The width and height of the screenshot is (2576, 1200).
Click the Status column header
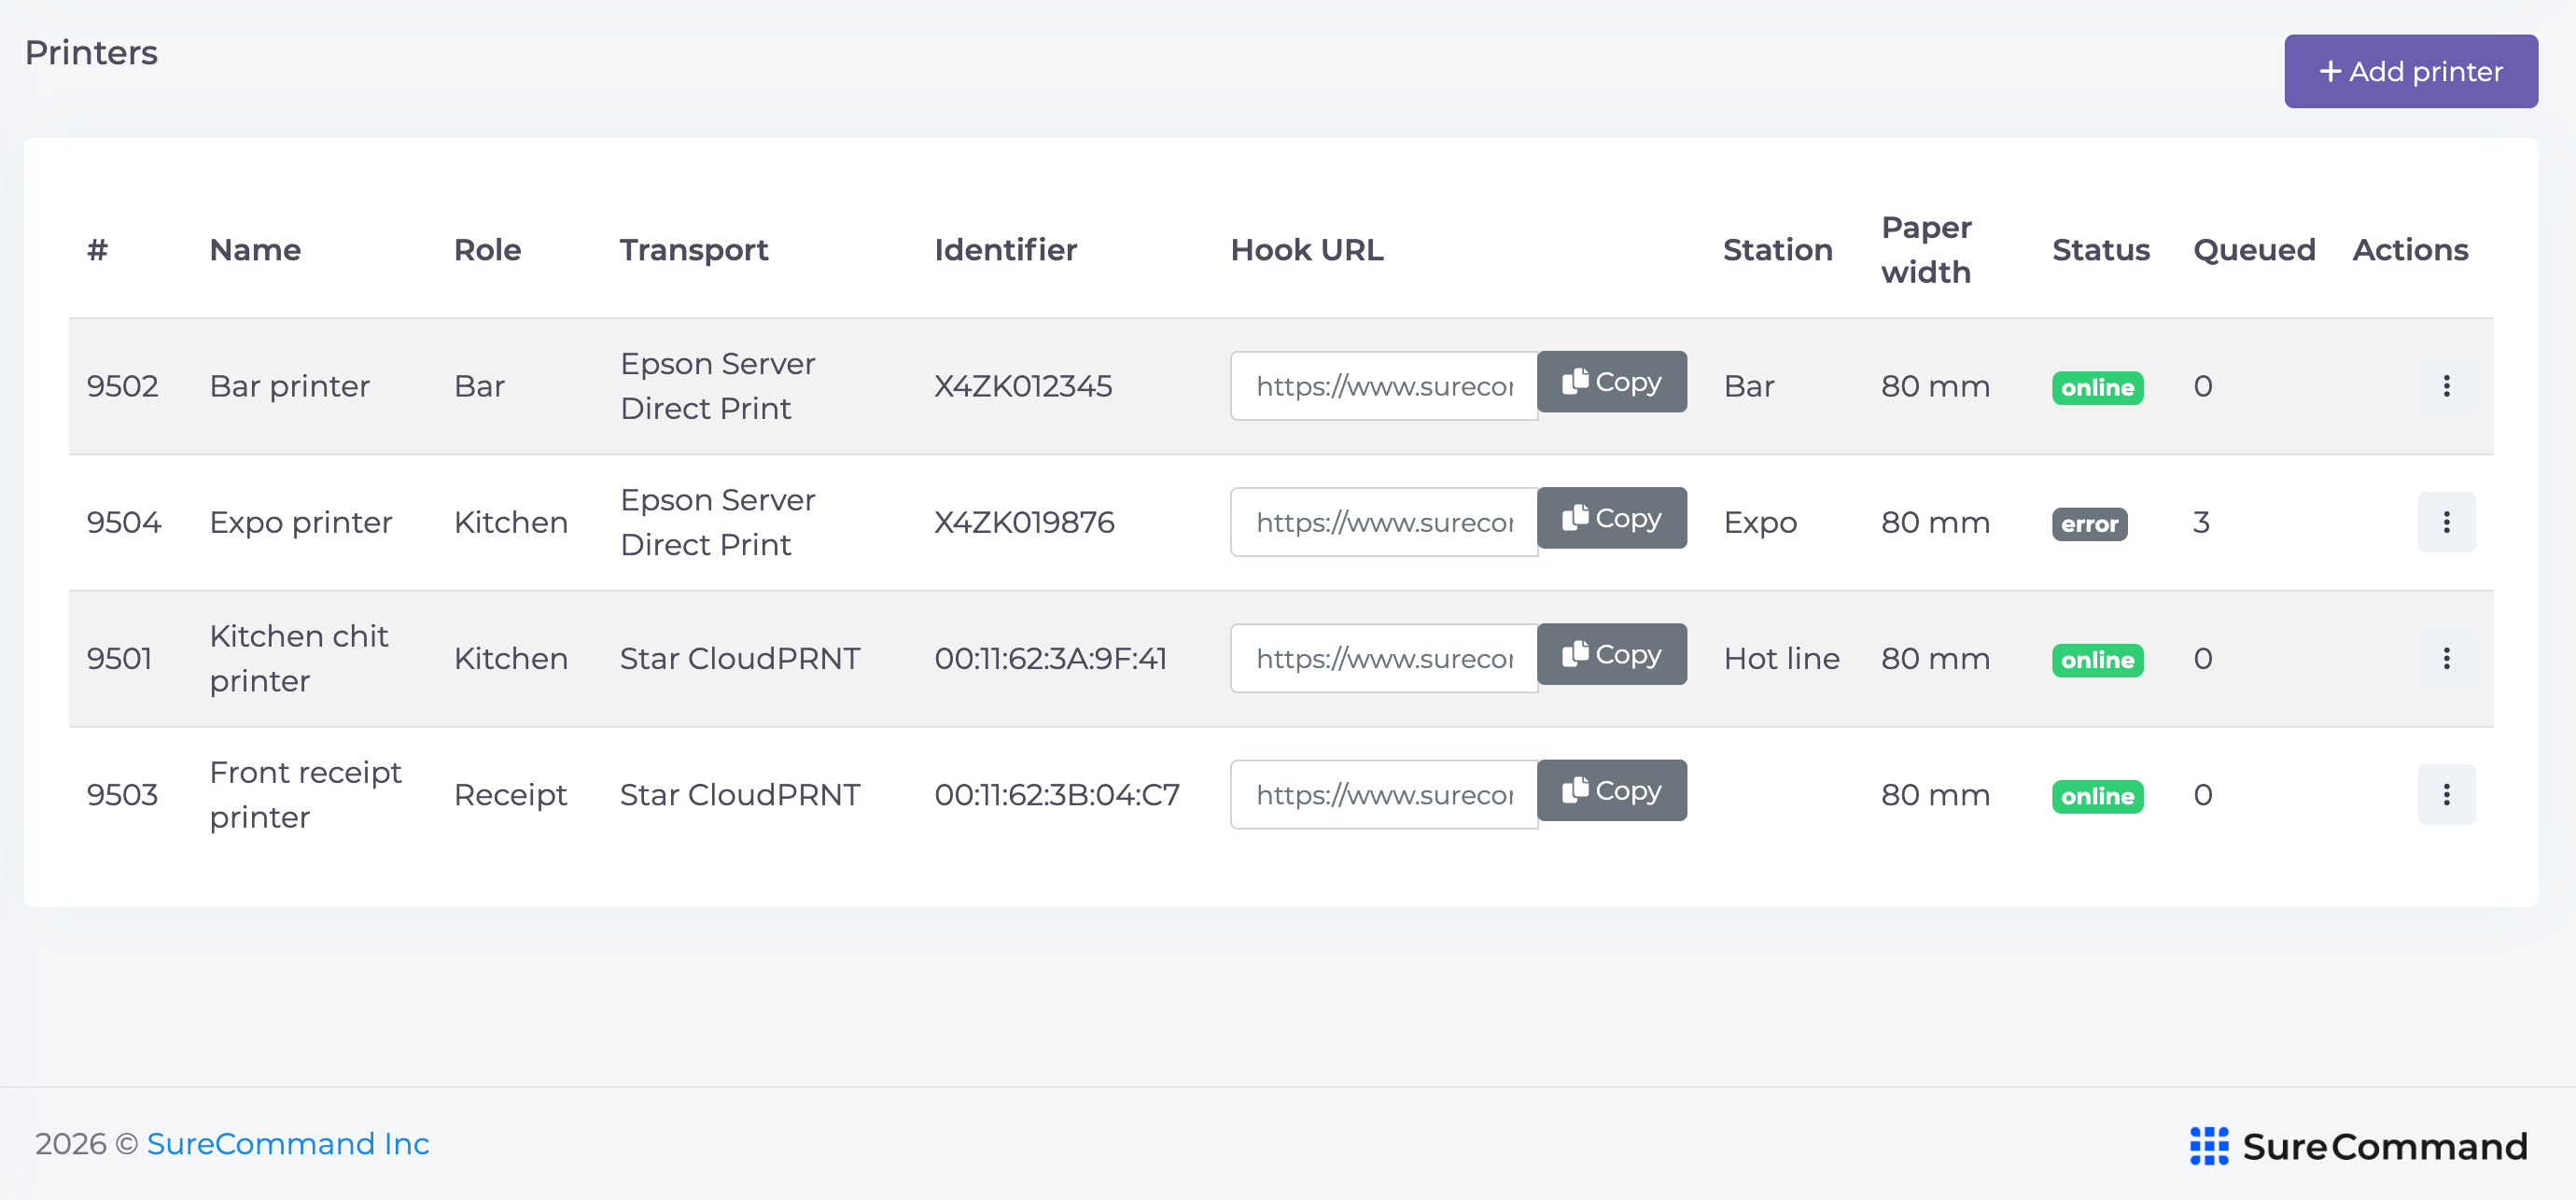[x=2100, y=249]
